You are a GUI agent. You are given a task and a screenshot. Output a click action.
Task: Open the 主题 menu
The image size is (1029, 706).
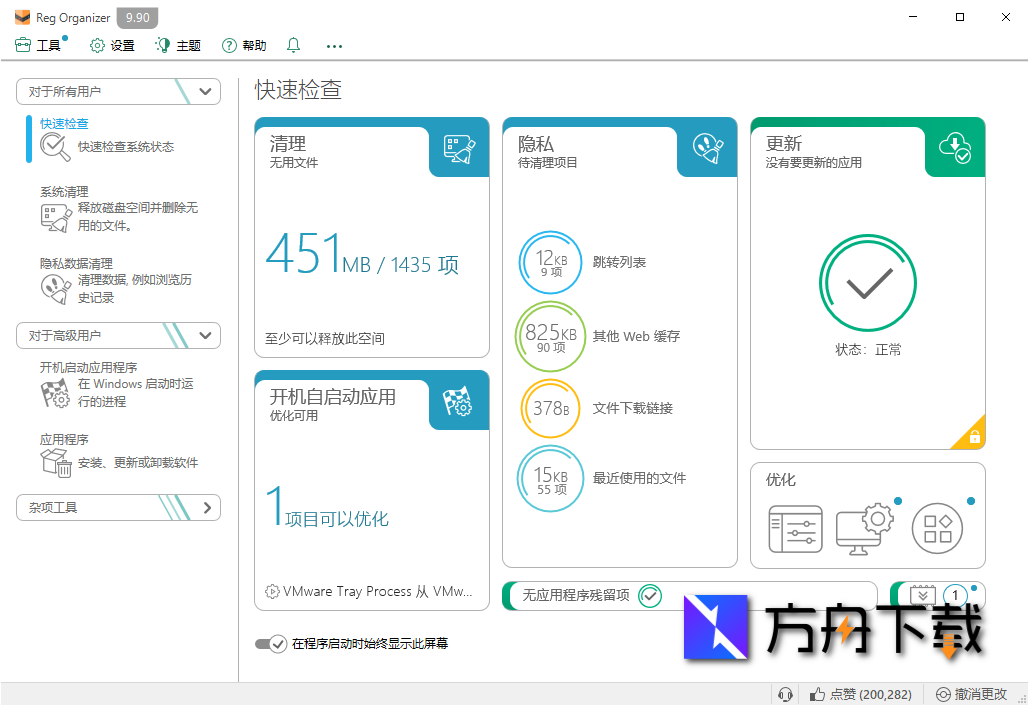point(177,45)
